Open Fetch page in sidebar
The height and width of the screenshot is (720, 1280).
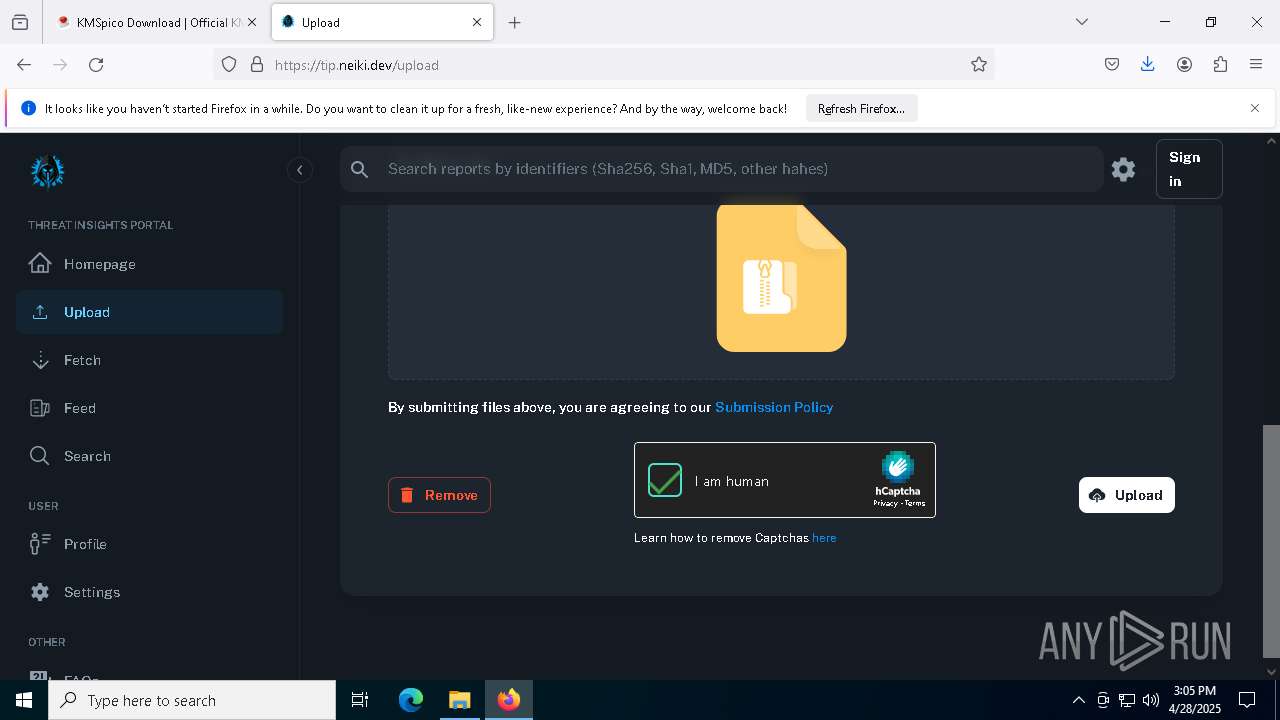[149, 360]
